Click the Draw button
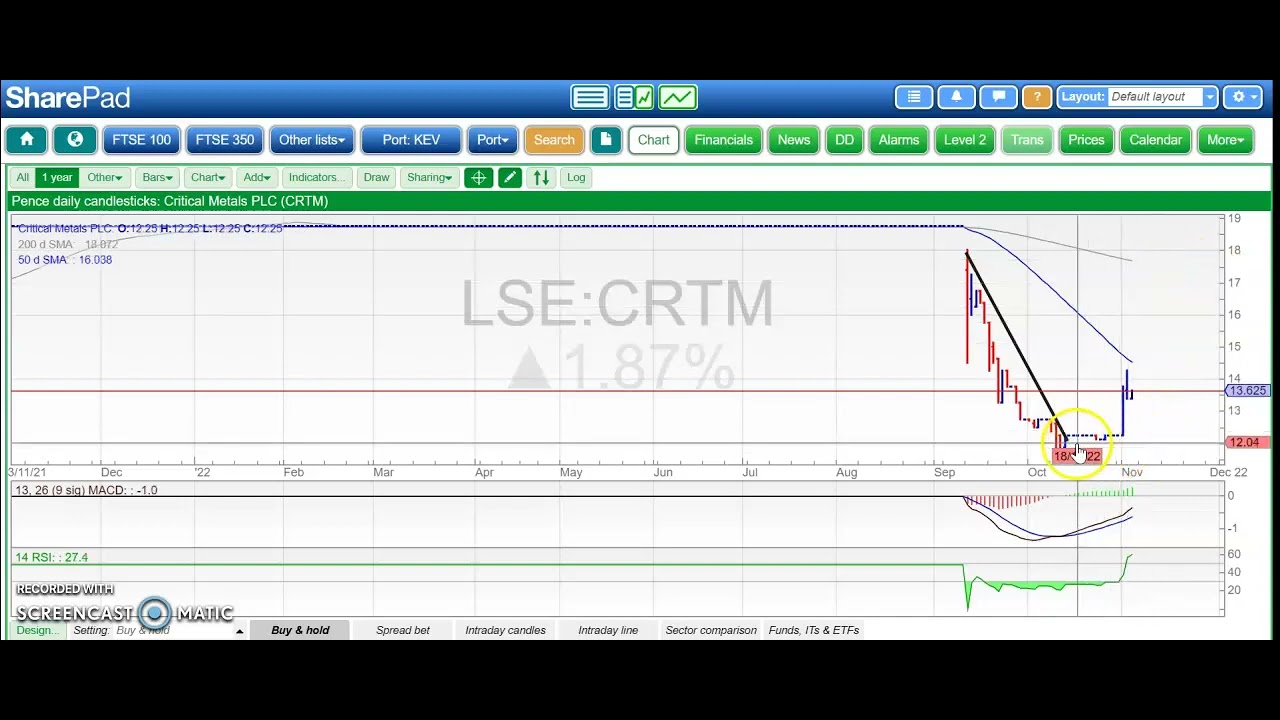Viewport: 1280px width, 720px height. click(376, 178)
